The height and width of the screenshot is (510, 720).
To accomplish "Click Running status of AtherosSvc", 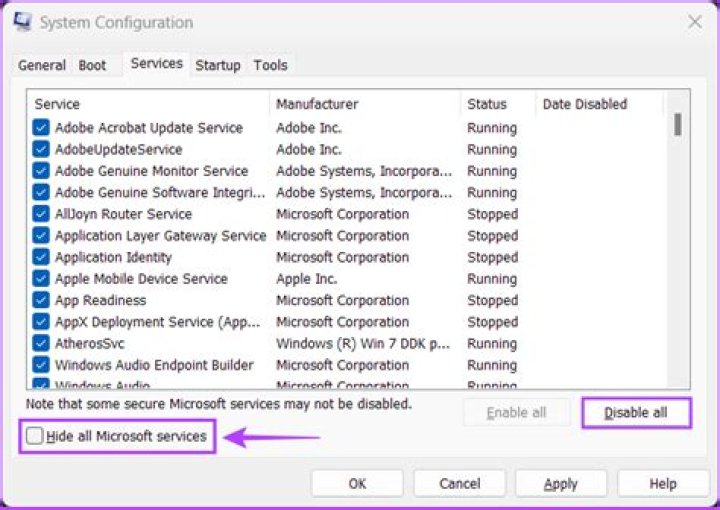I will [492, 343].
